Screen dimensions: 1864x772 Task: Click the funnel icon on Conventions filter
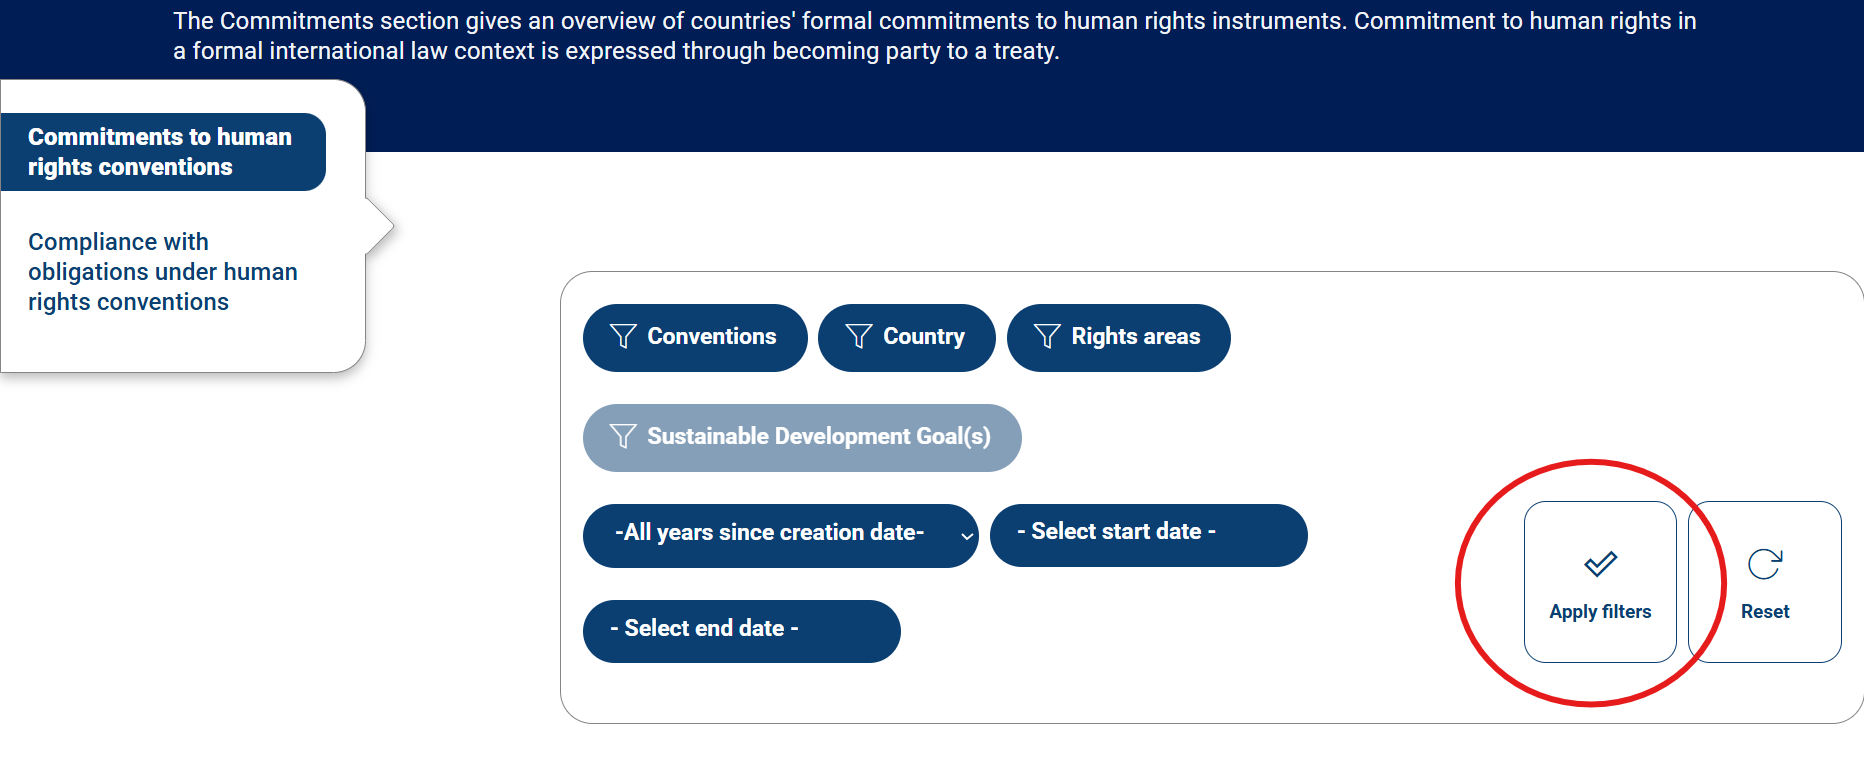click(x=623, y=337)
